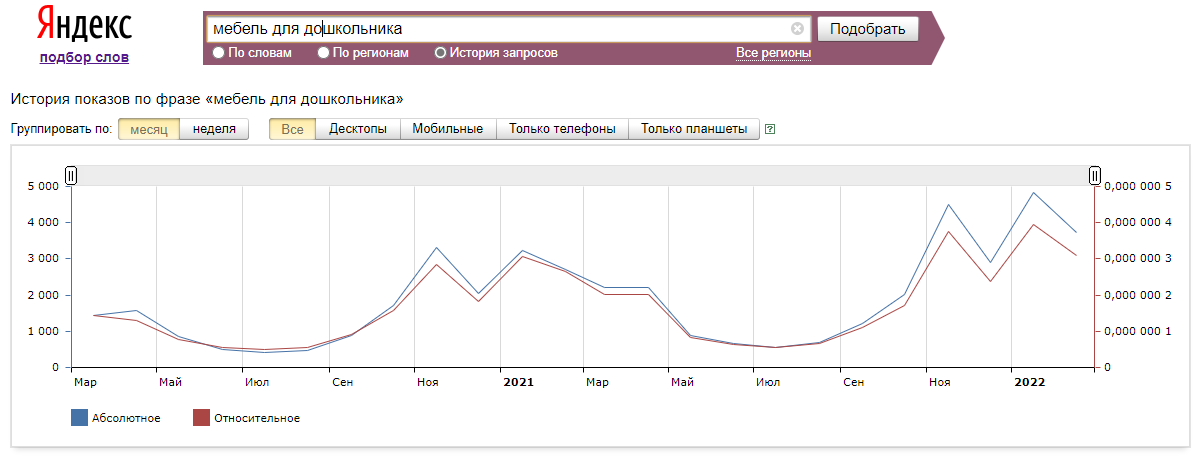Click the 'Относительное' legend label

coord(257,418)
